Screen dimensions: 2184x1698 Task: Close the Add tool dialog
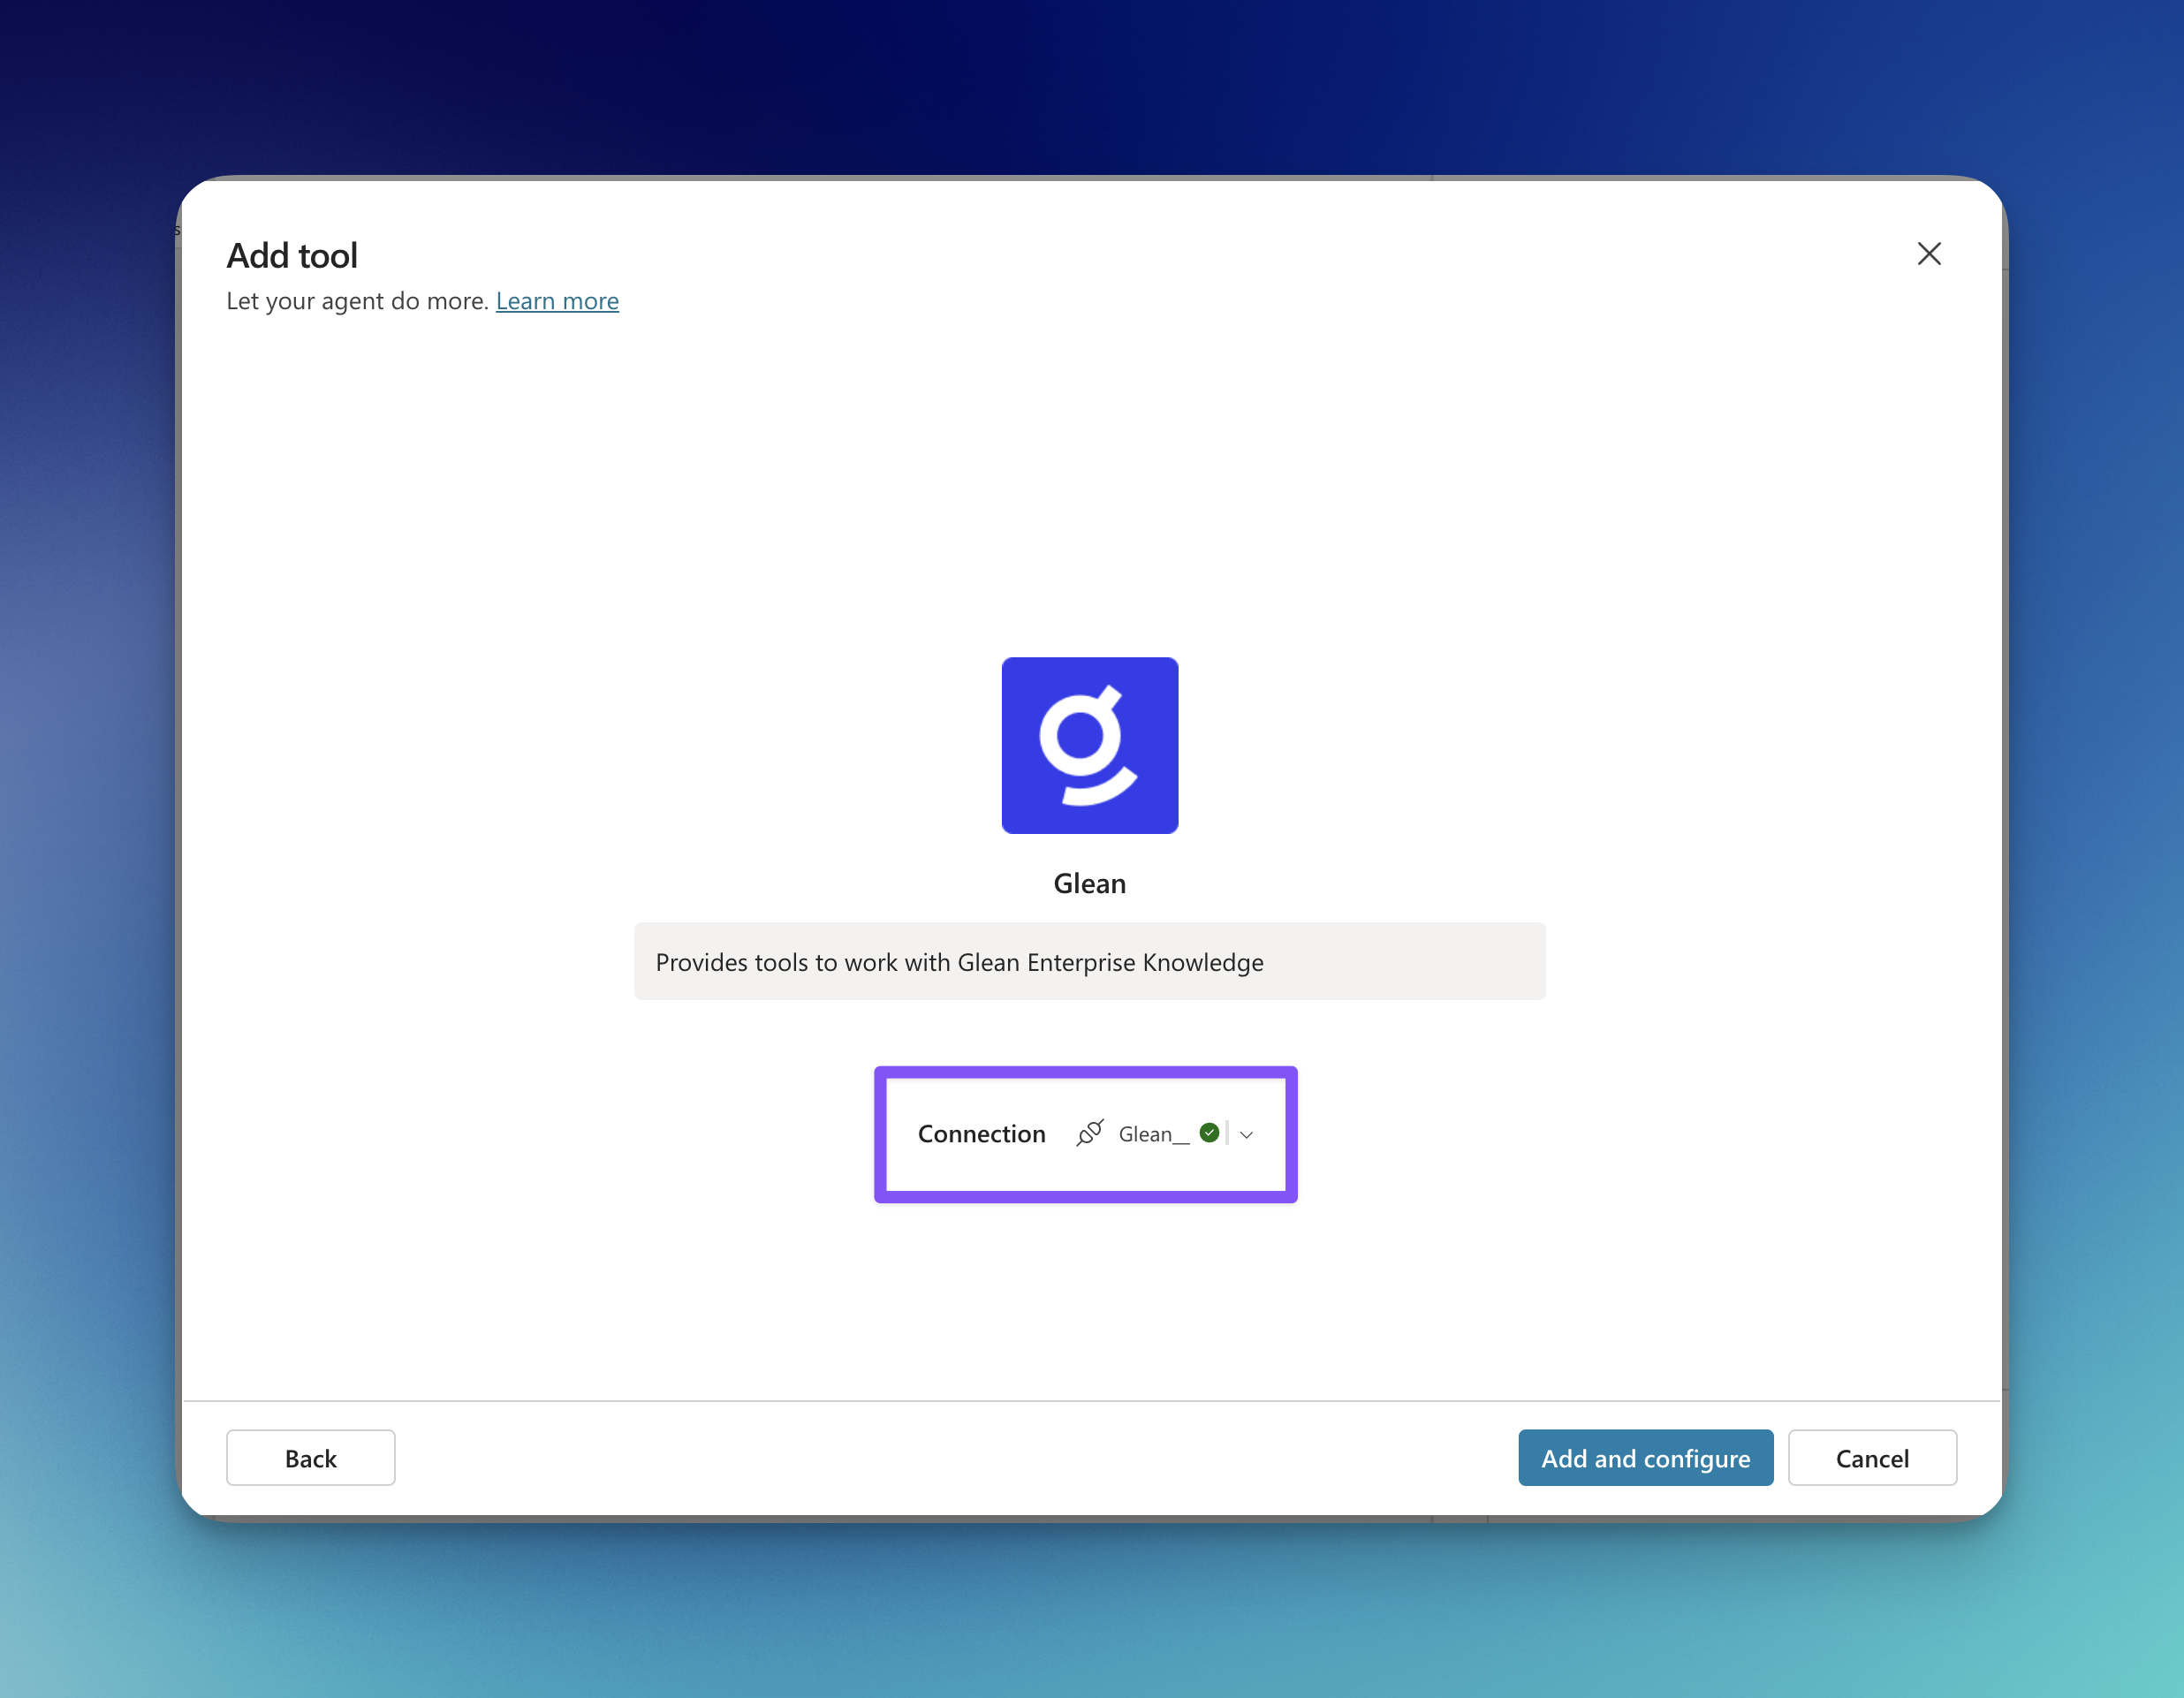pyautogui.click(x=1929, y=253)
